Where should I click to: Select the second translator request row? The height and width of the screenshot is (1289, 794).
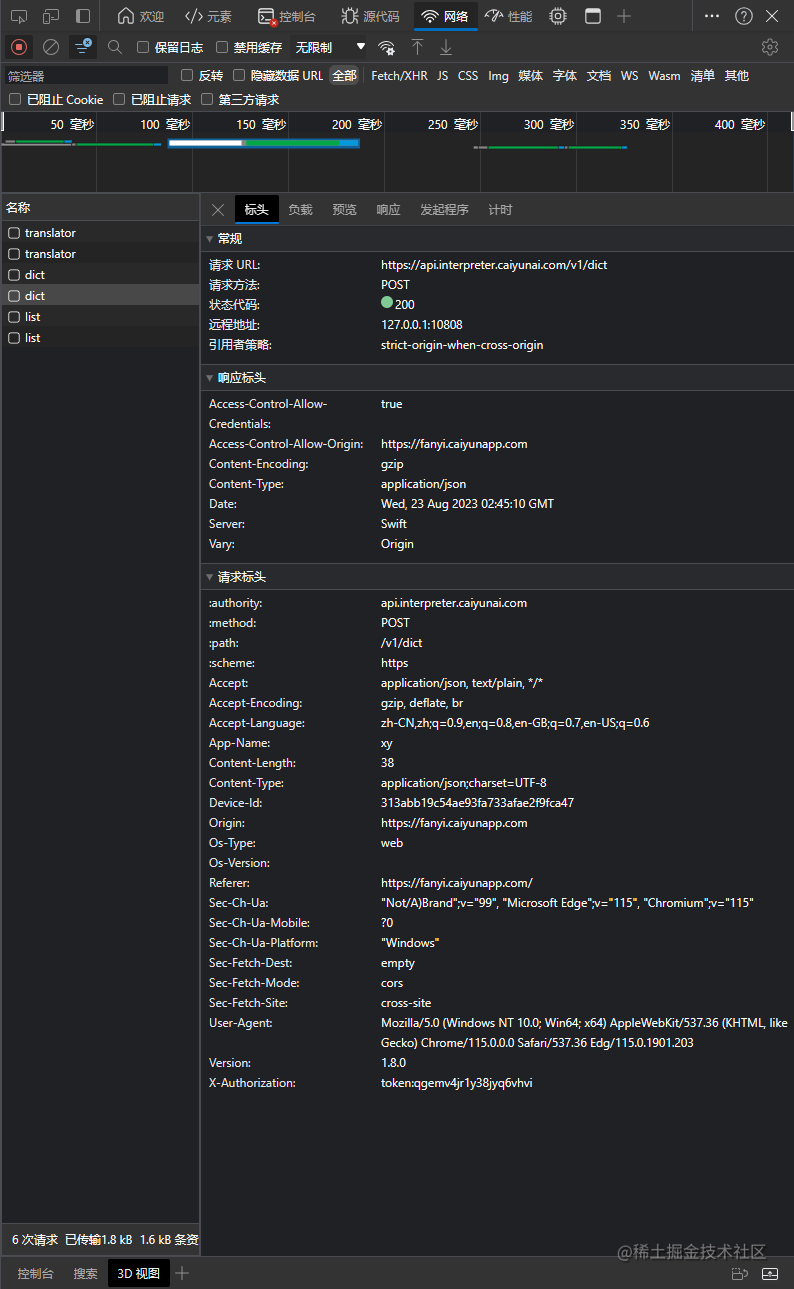(x=100, y=254)
